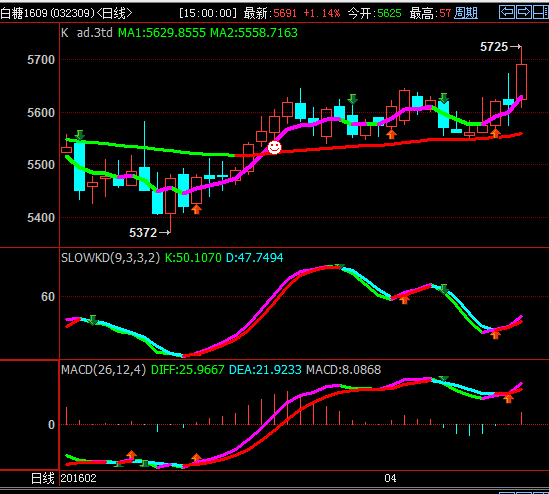Click the leftmost orange arrow in MACD panel
549x494 pixels.
[131, 454]
